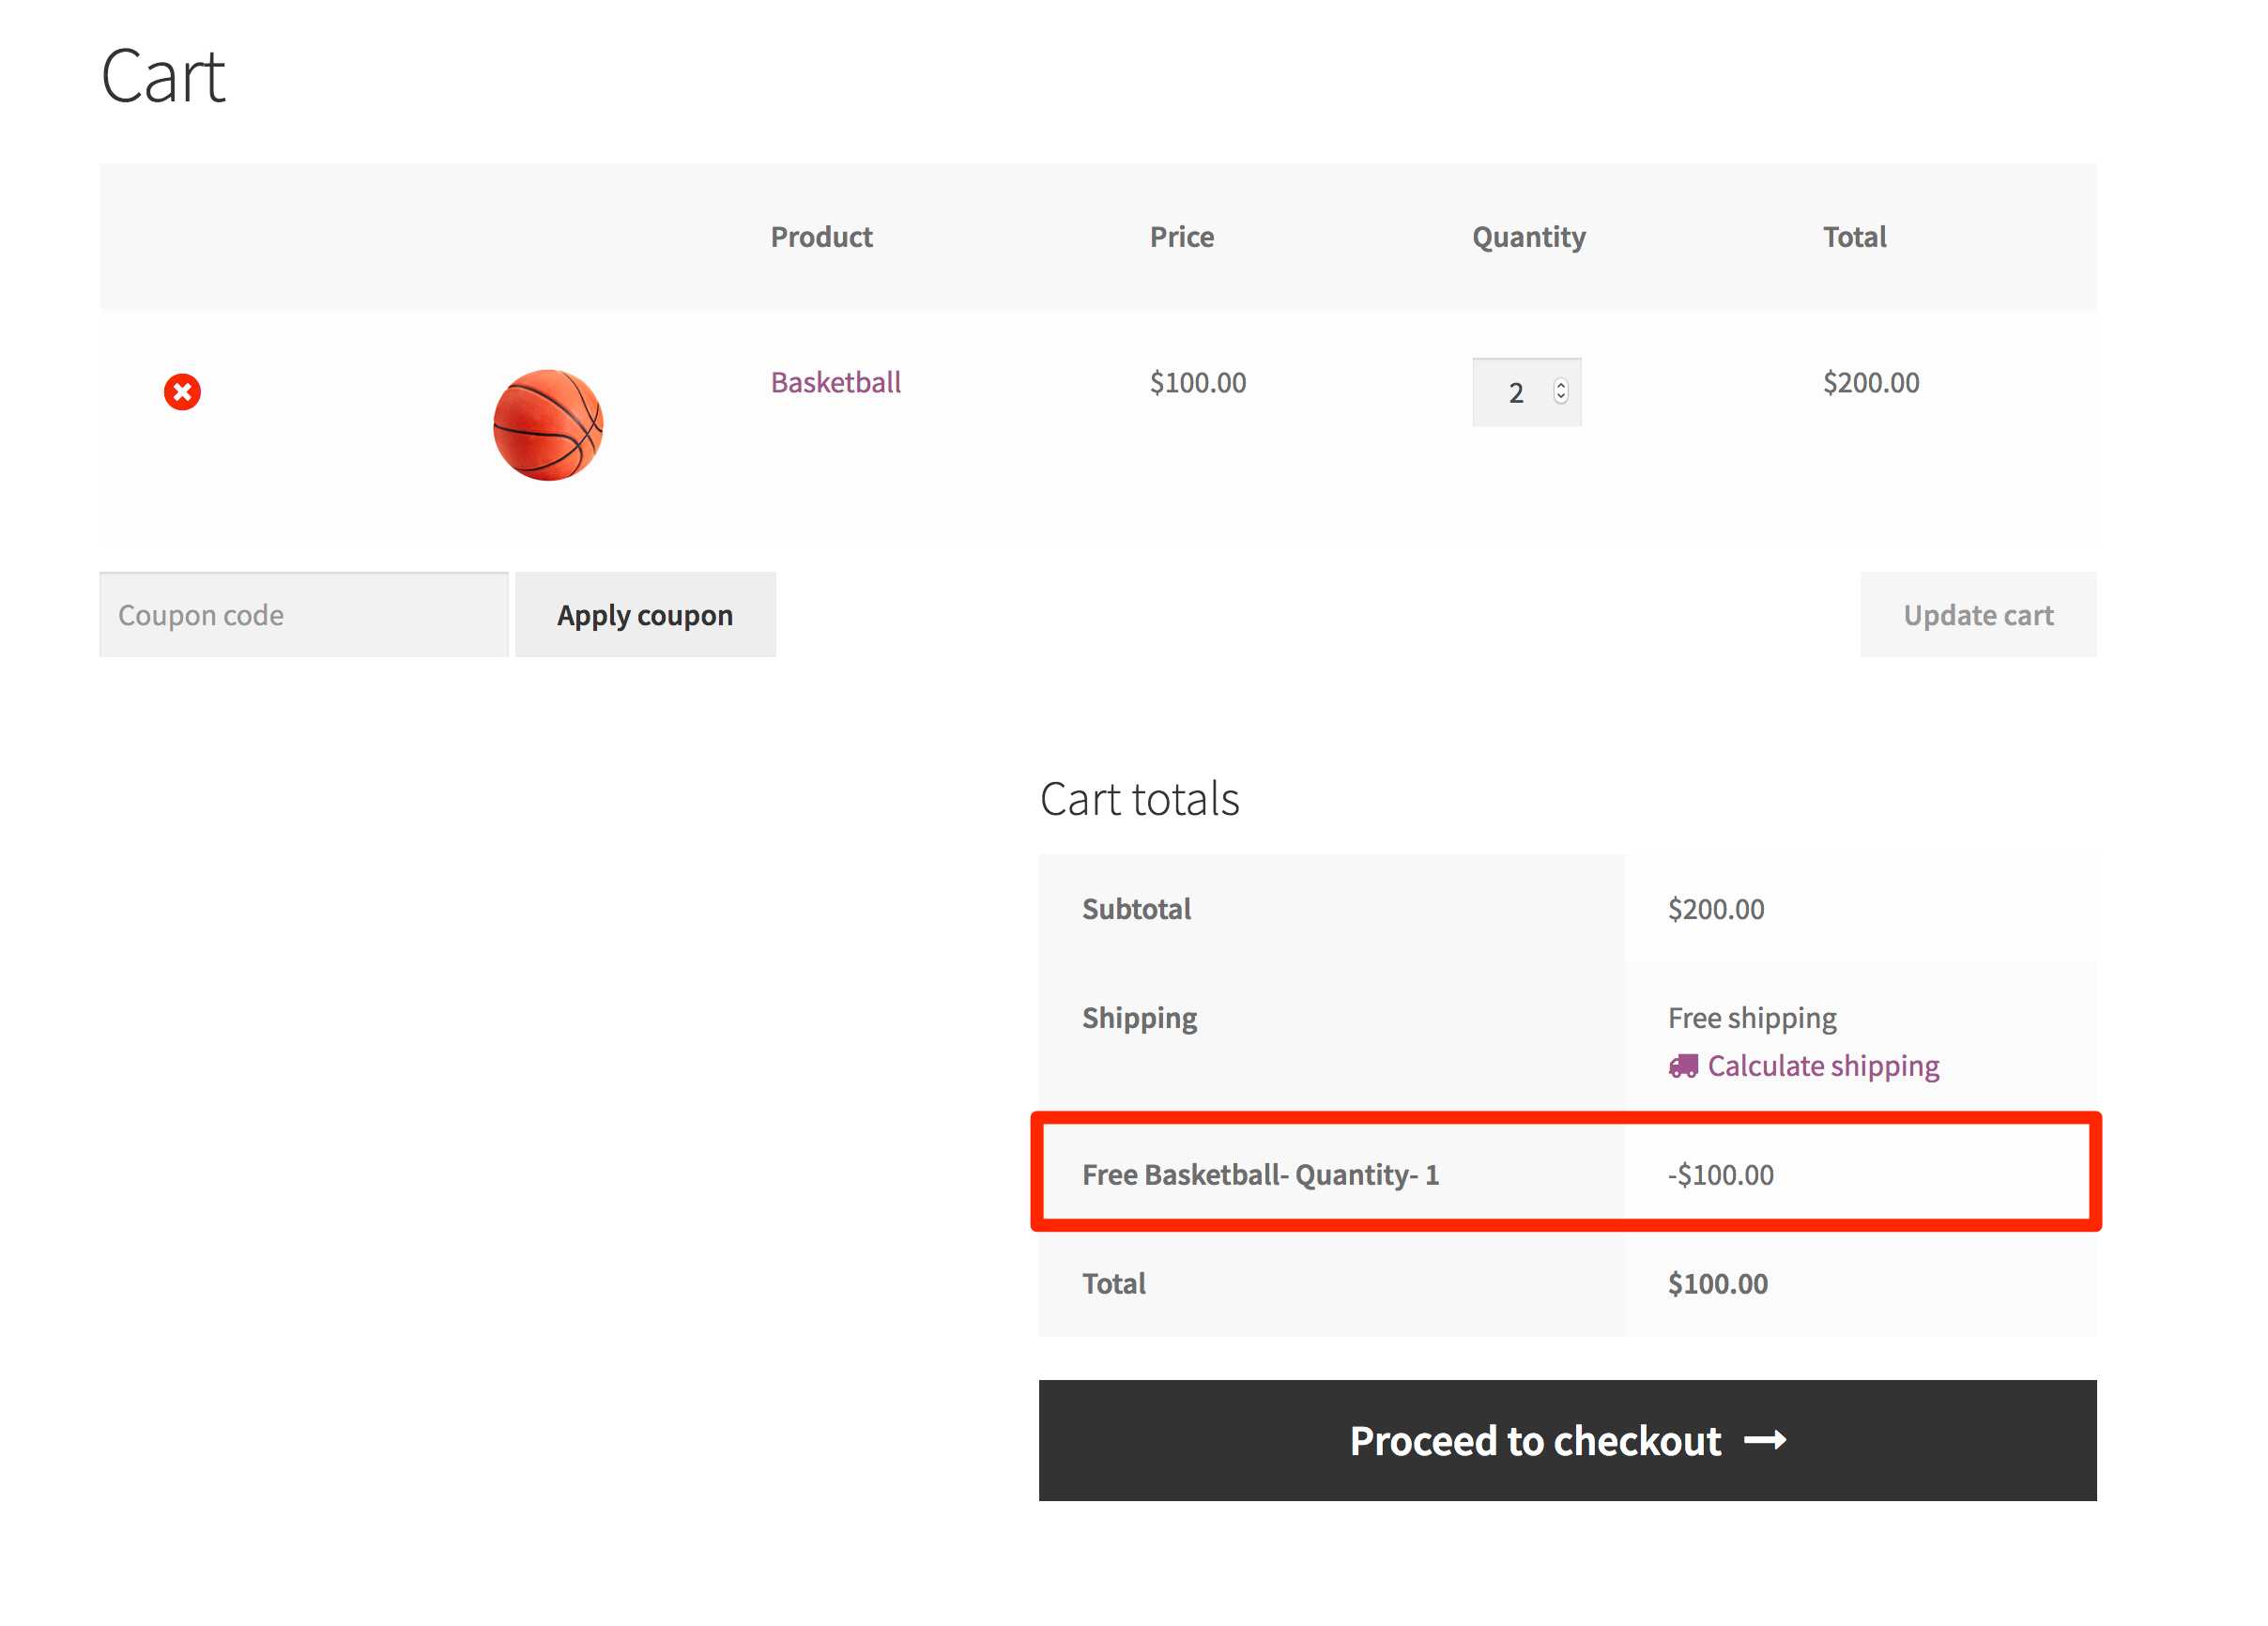
Task: Click the truck icon beside Calculate shipping
Action: (1683, 1066)
